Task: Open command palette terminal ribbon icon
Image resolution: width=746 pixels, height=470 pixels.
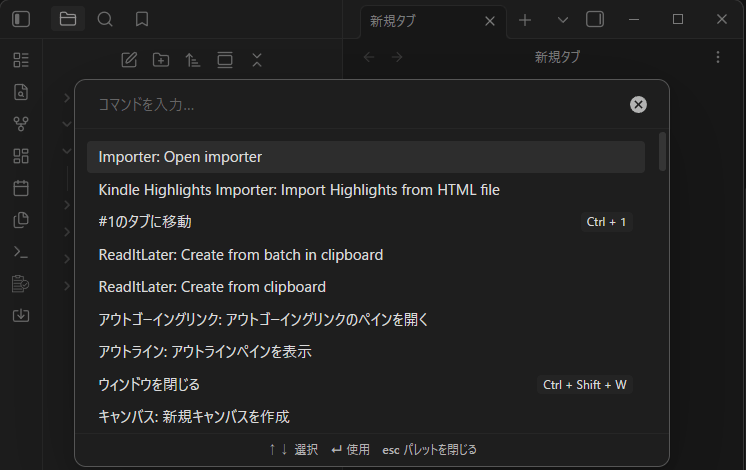Action: (21, 252)
